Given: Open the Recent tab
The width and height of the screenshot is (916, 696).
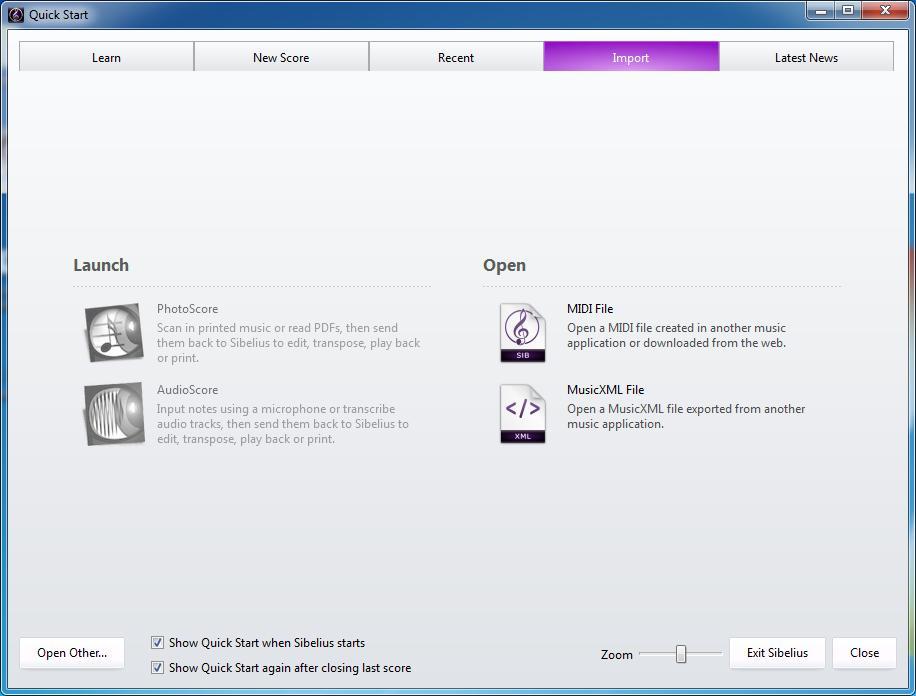Looking at the screenshot, I should 456,57.
